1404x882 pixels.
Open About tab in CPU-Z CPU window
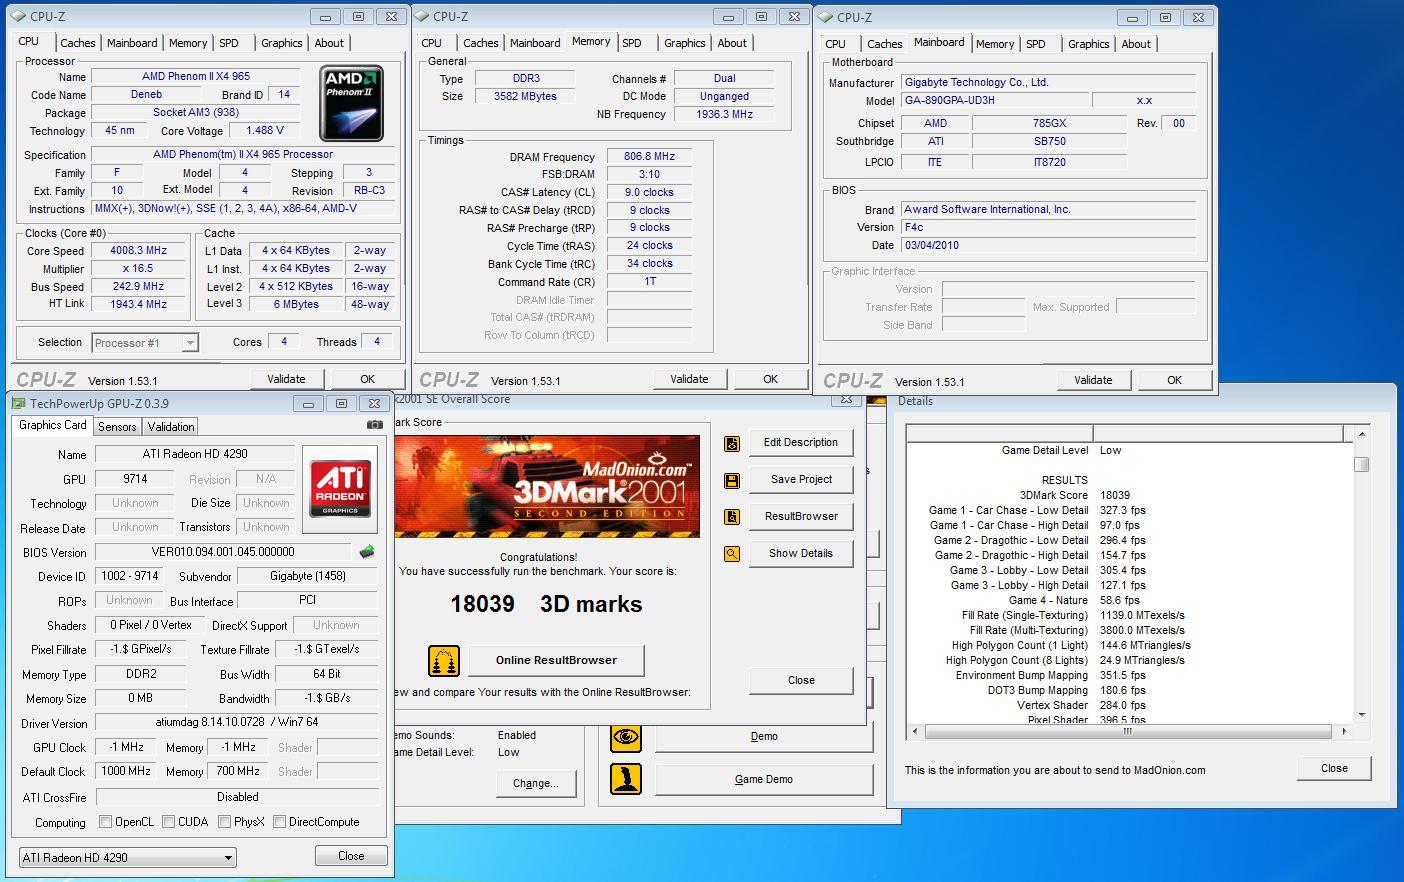(329, 43)
